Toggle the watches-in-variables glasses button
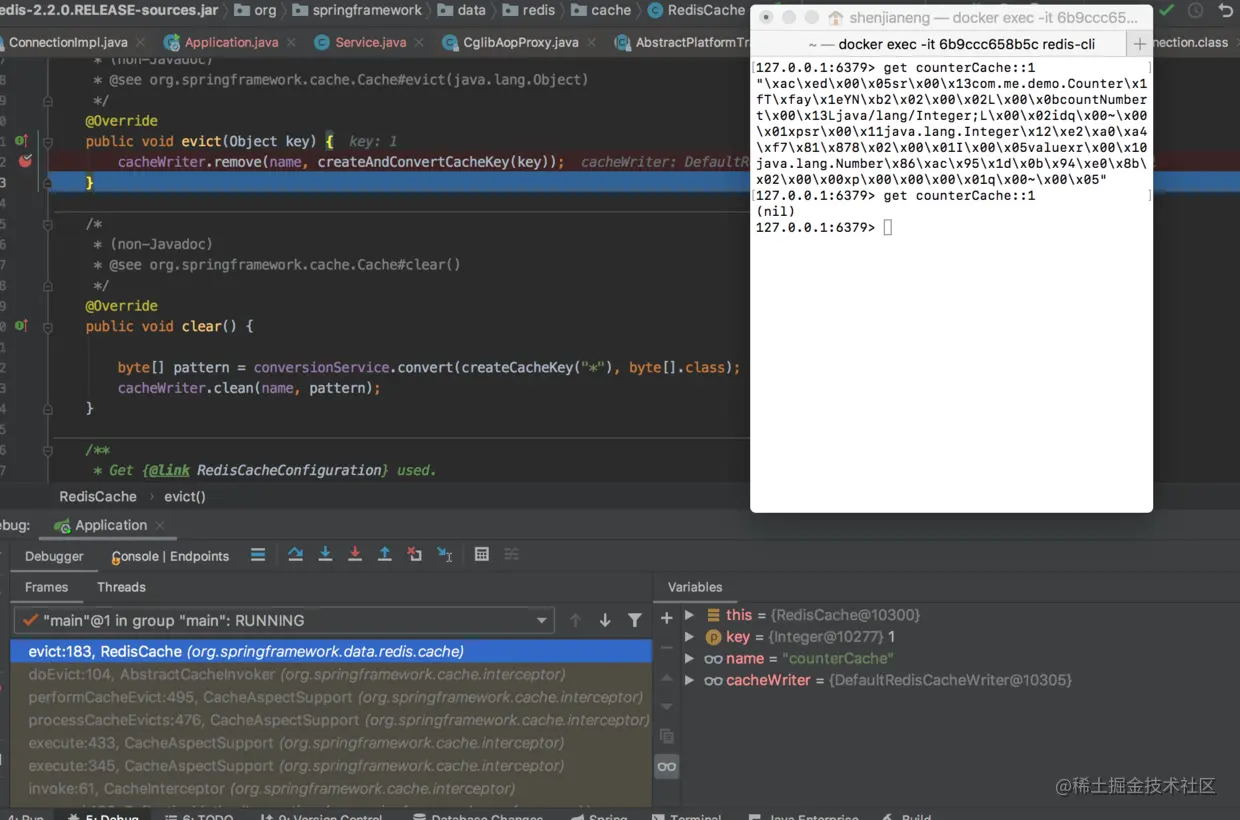The width and height of the screenshot is (1240, 820). click(667, 767)
